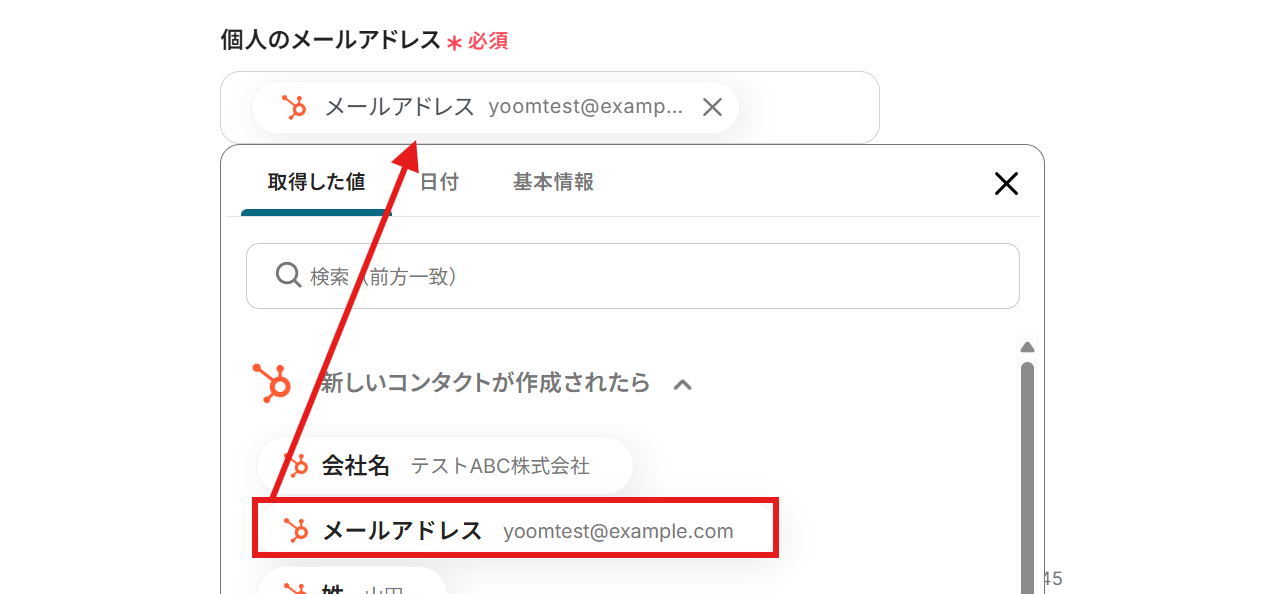Click the 新しいコンタクトが作成されたら section heading
The image size is (1276, 594).
485,383
